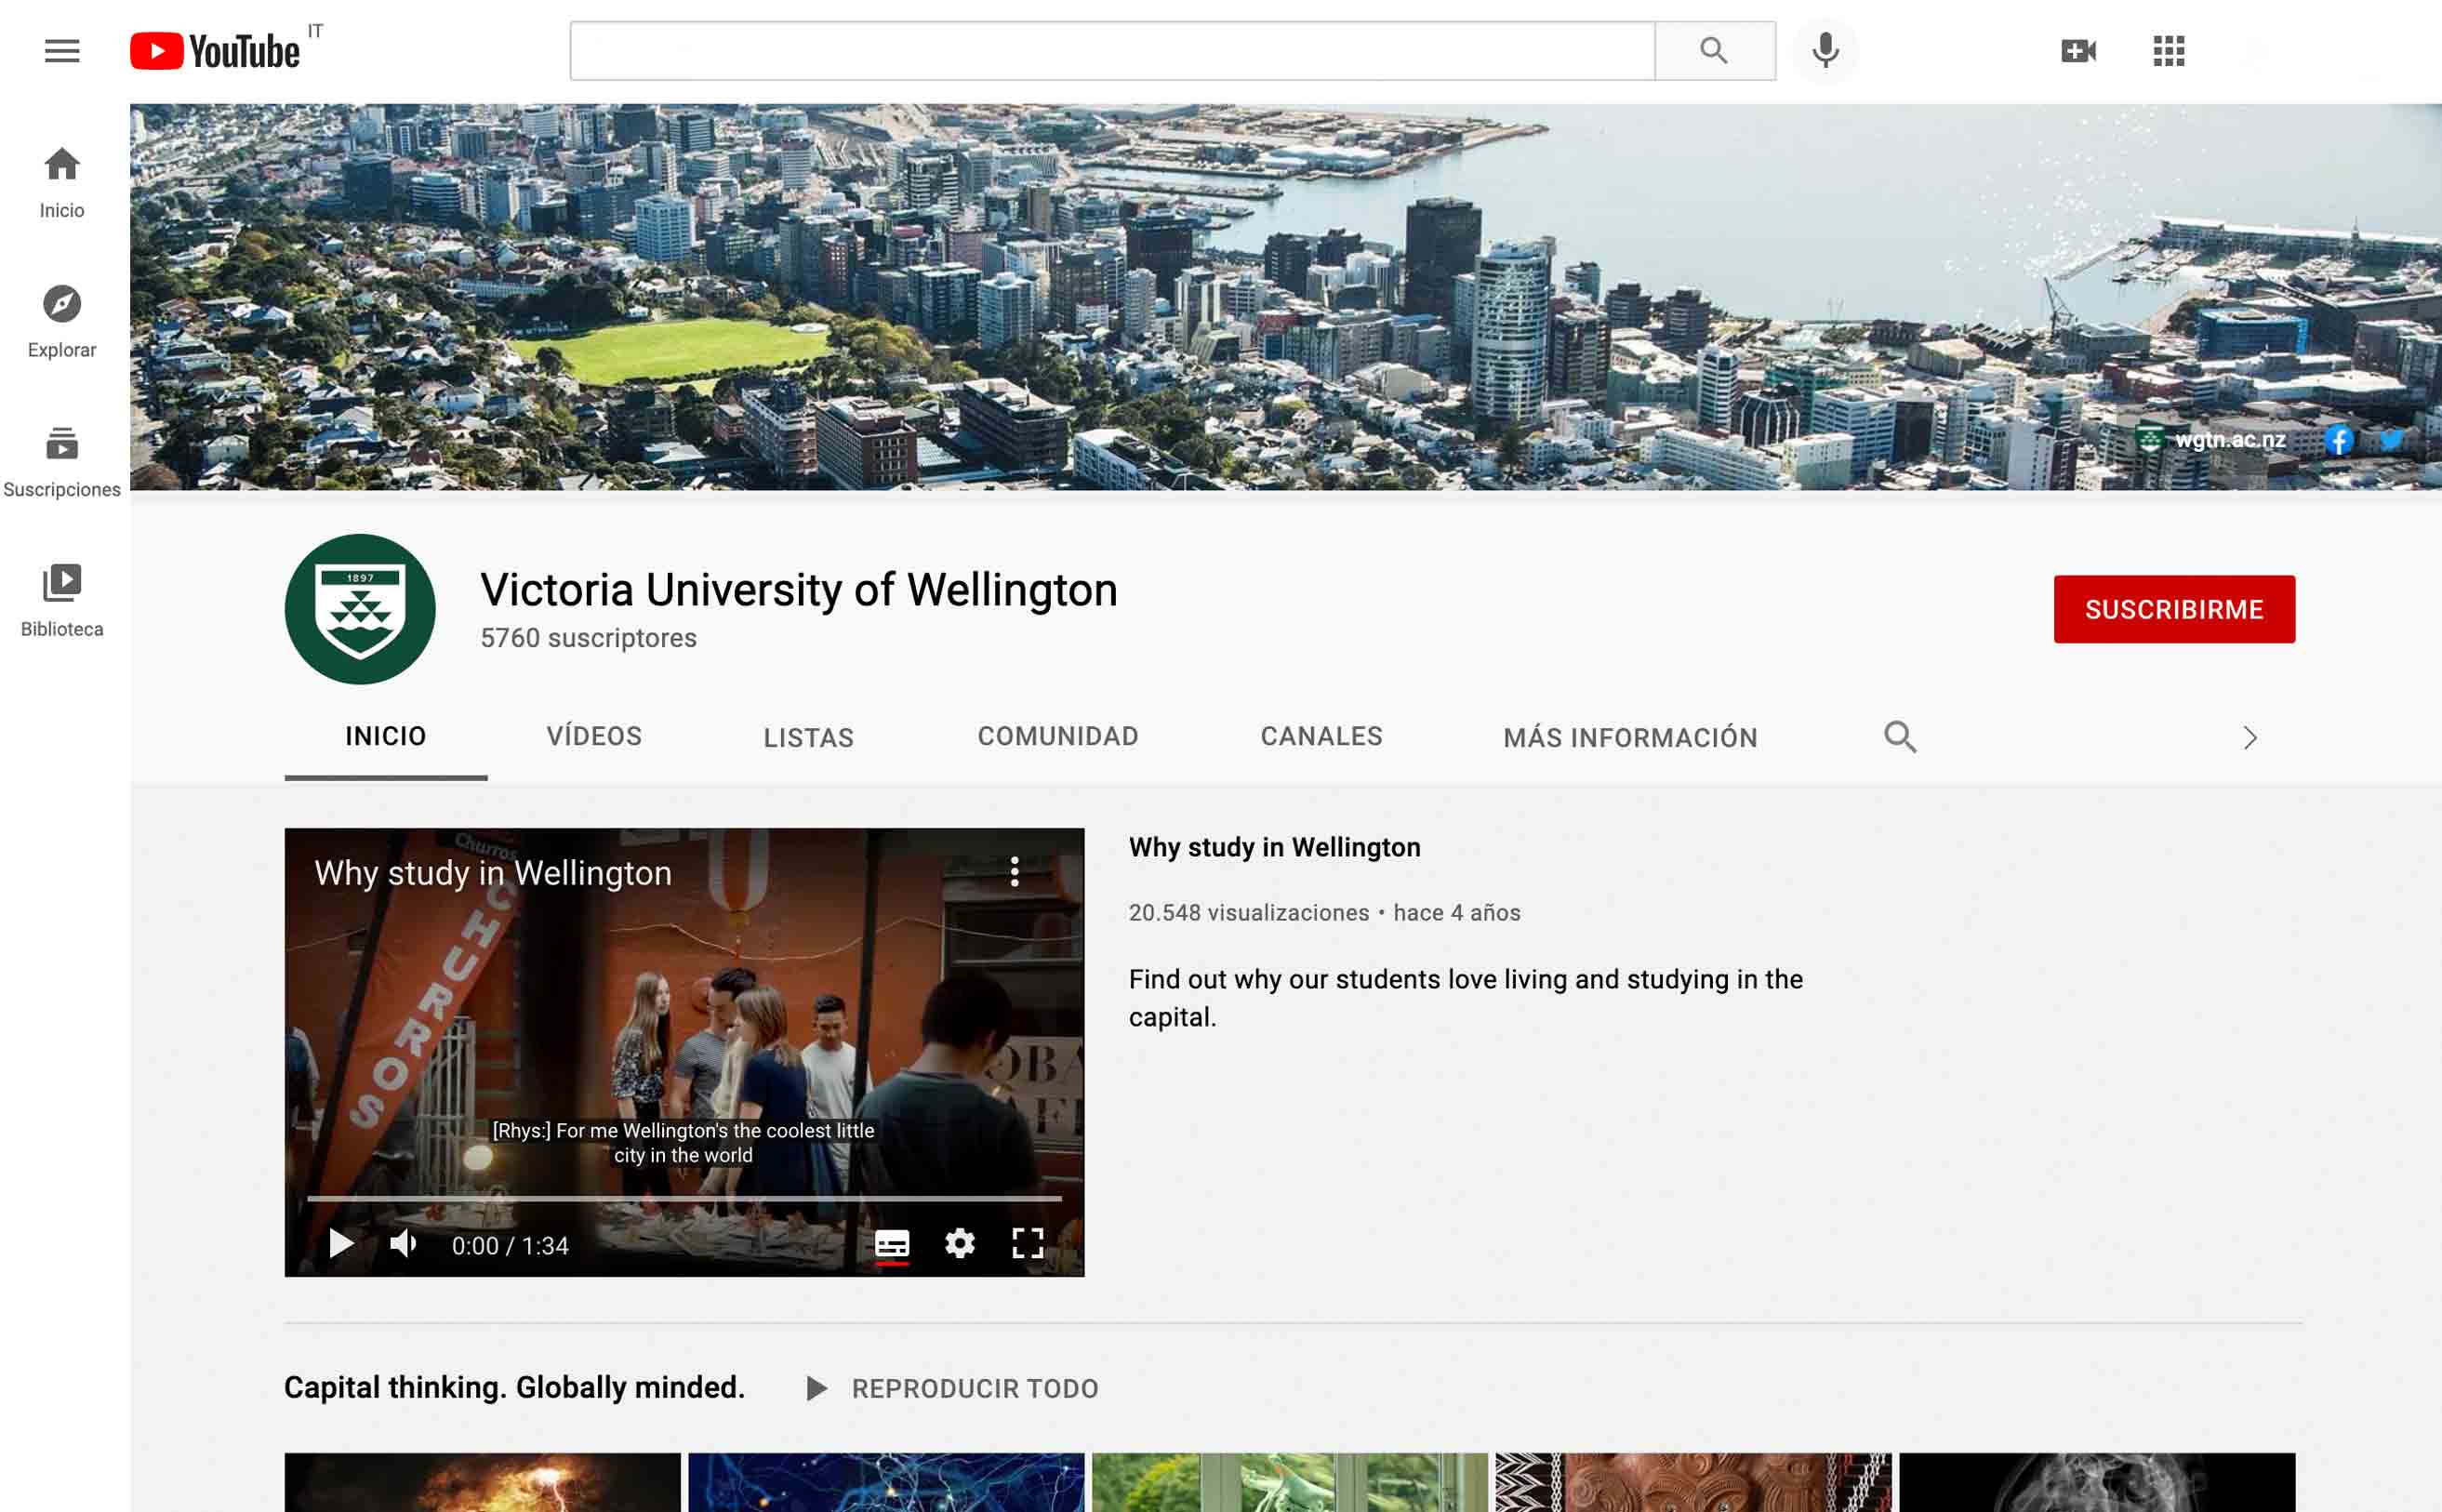This screenshot has width=2442, height=1512.
Task: Open Twitter link on banner
Action: click(2392, 439)
